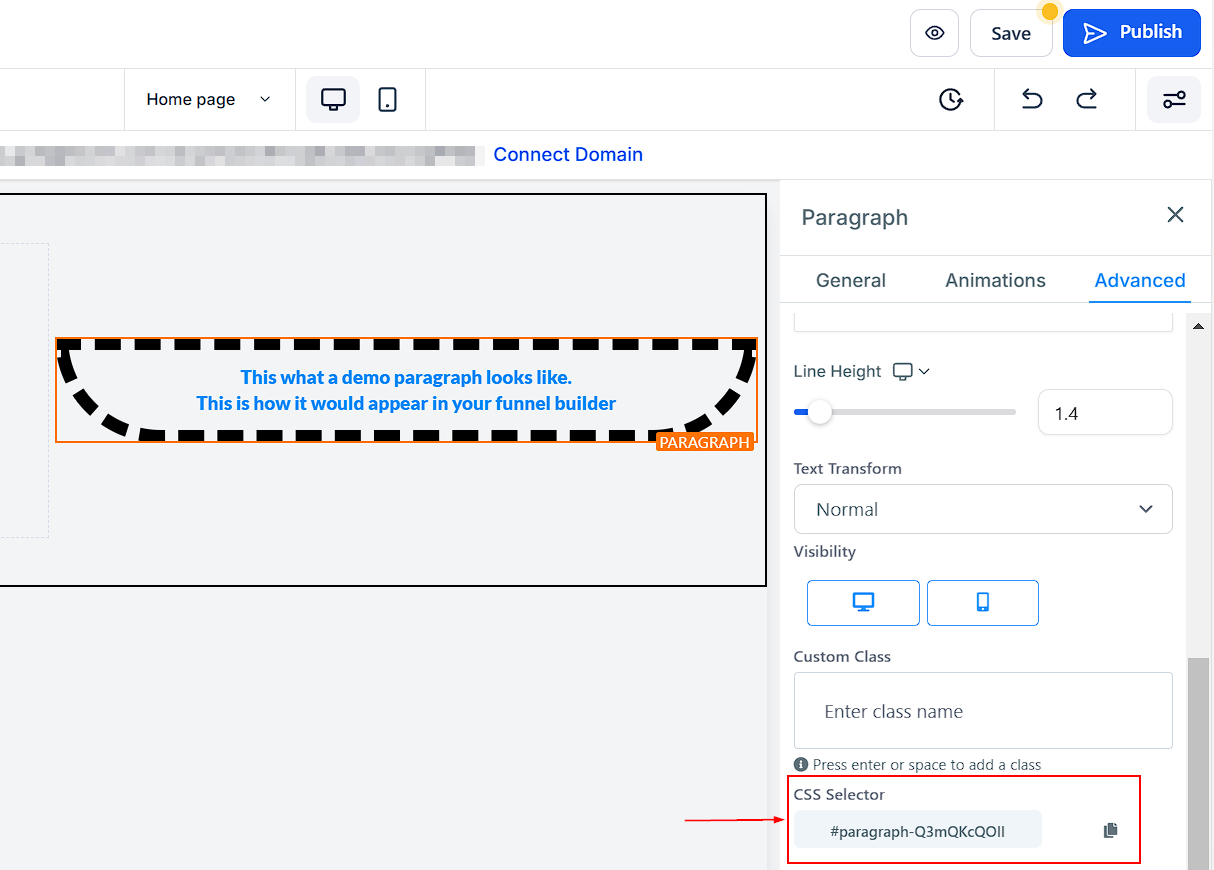Switch to desktop view in toolbar
This screenshot has width=1214, height=870.
coord(333,99)
